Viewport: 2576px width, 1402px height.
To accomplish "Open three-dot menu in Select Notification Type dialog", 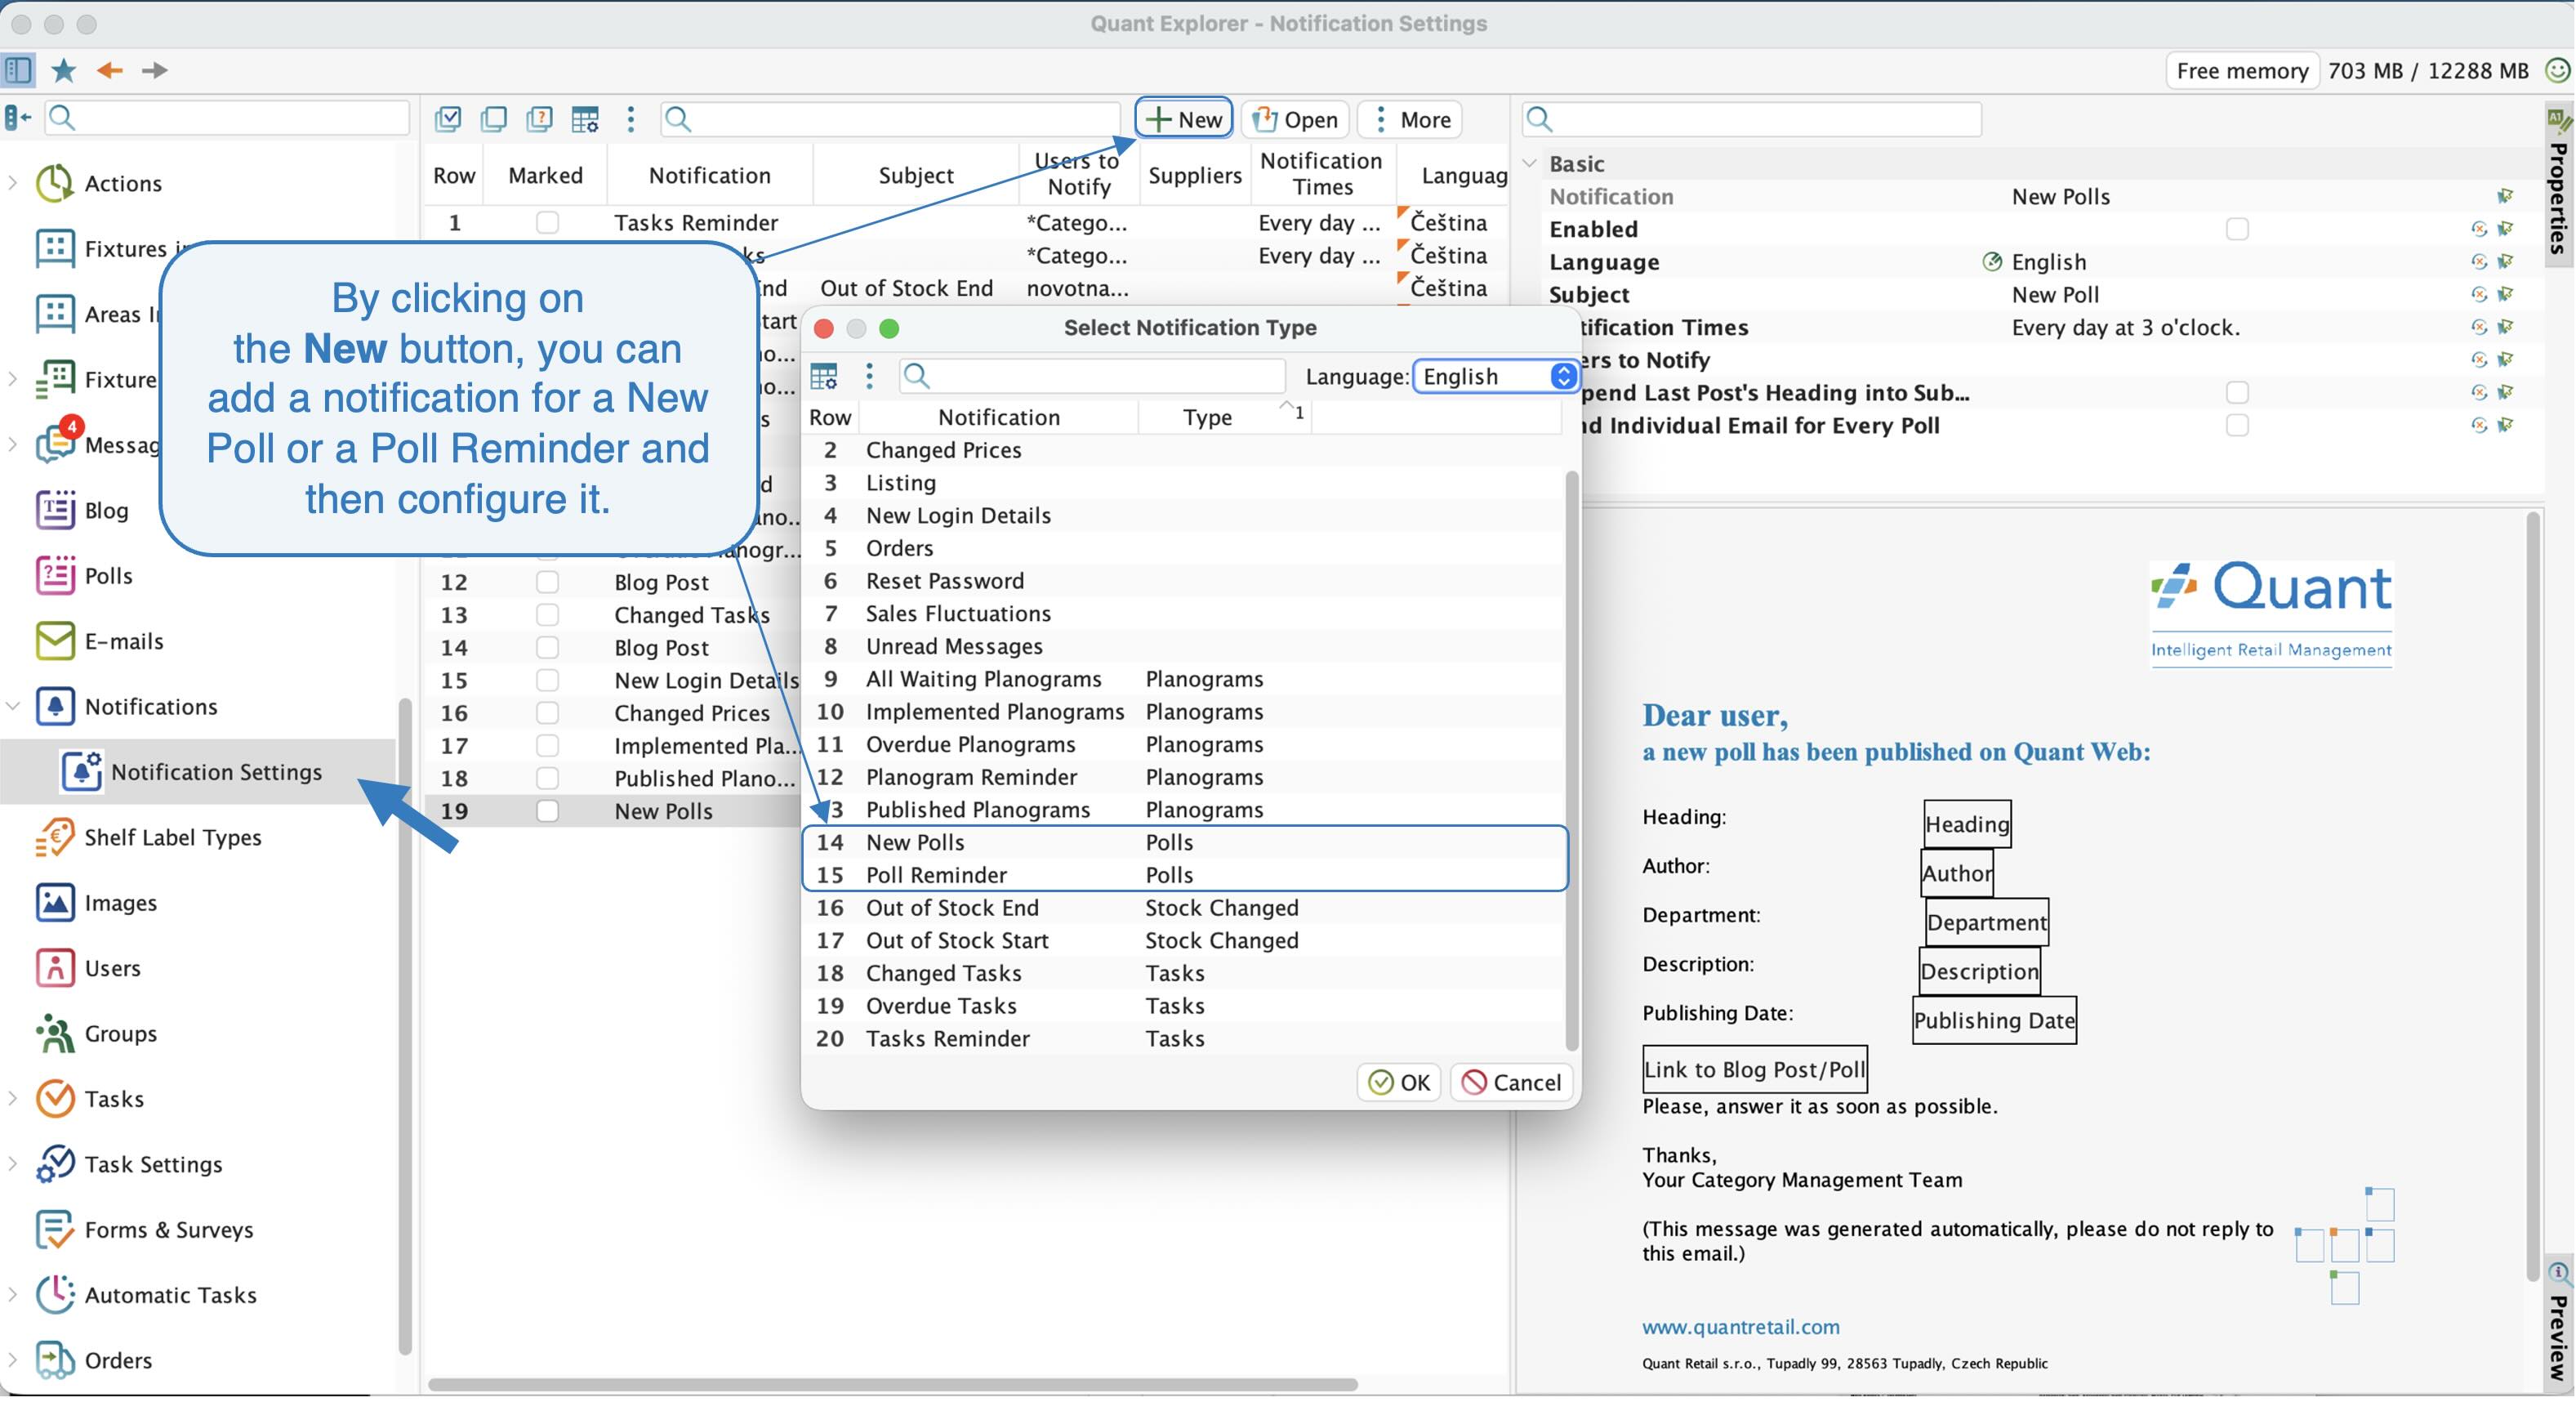I will pos(869,376).
